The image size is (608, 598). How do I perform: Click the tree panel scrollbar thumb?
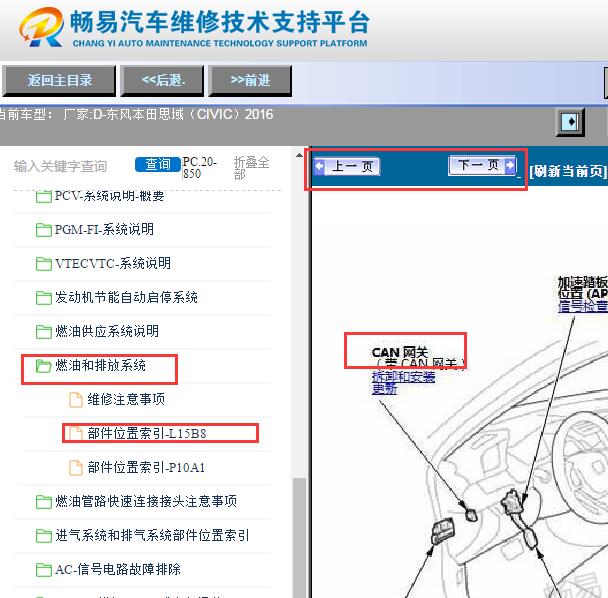click(x=299, y=538)
